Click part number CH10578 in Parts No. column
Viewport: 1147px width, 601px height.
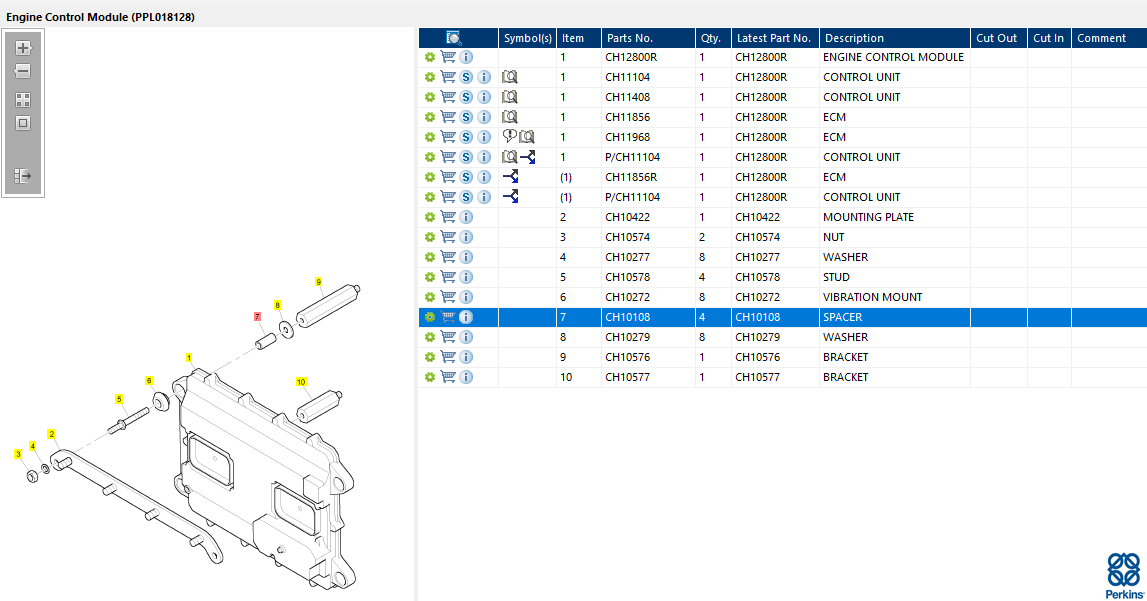[628, 277]
